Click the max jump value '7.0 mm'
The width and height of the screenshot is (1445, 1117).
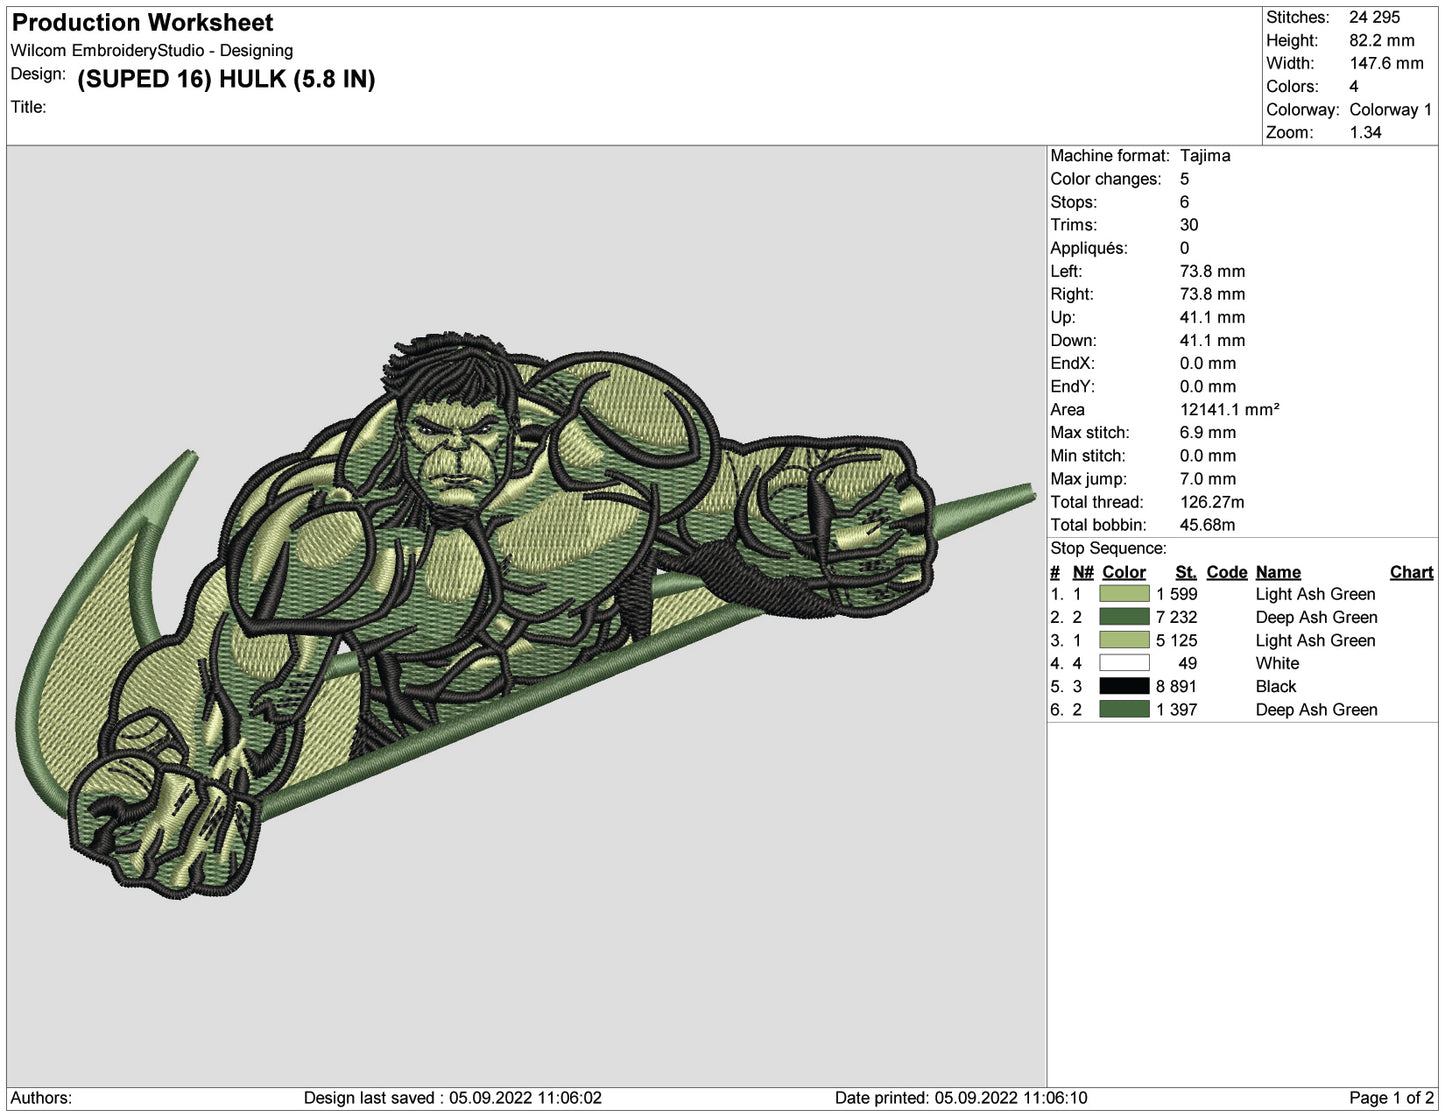[1208, 478]
